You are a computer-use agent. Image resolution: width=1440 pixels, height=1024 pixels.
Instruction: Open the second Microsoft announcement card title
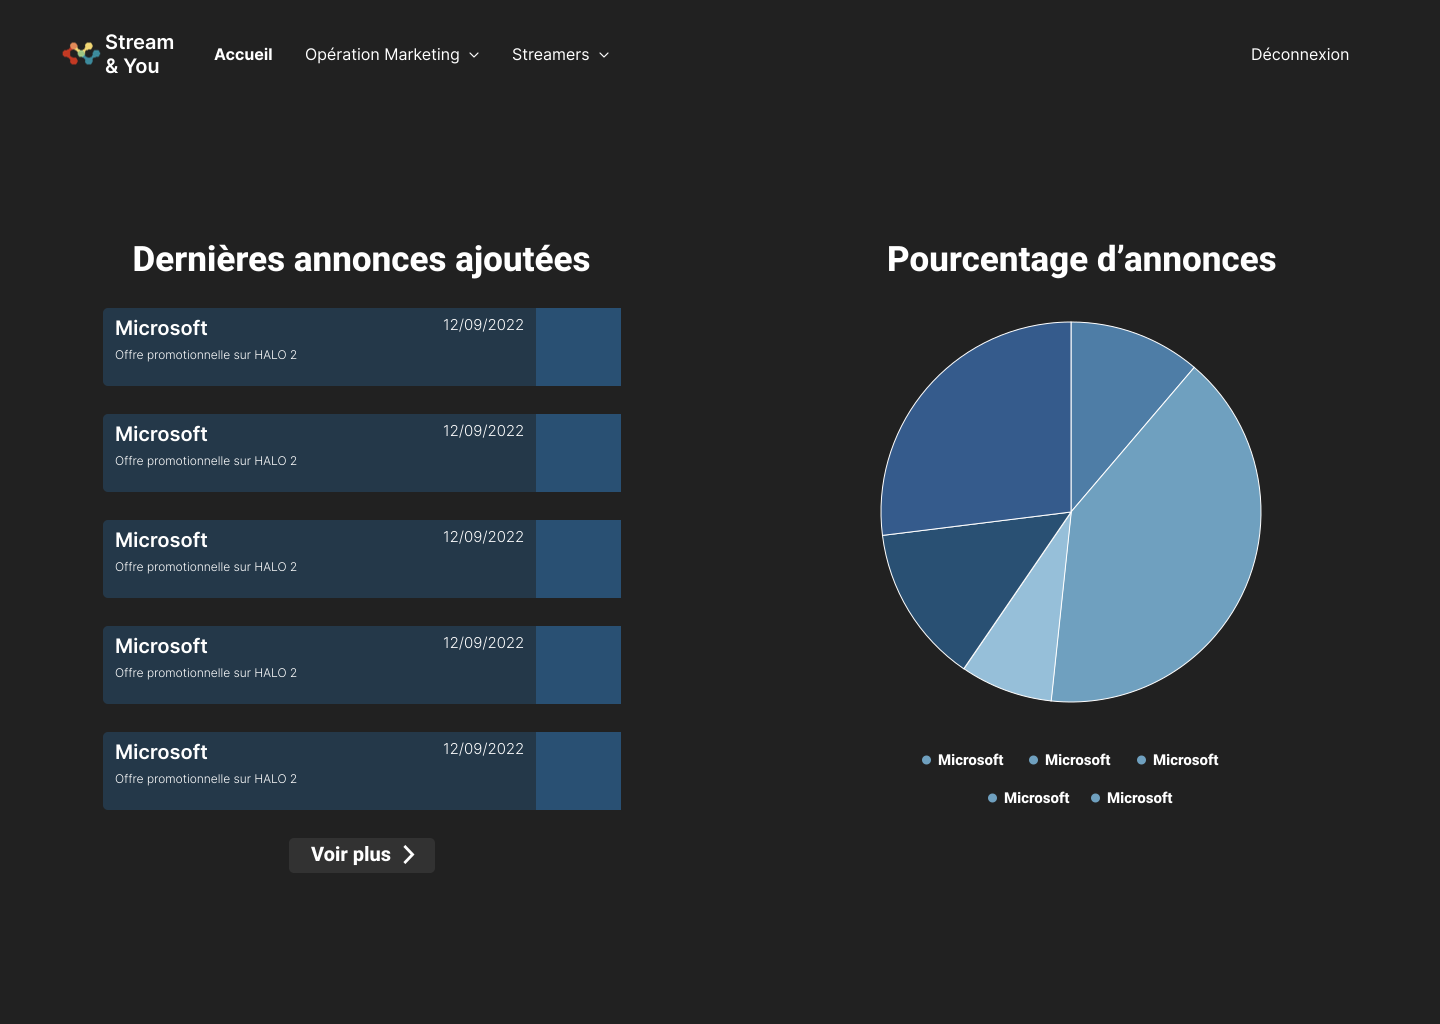(161, 434)
